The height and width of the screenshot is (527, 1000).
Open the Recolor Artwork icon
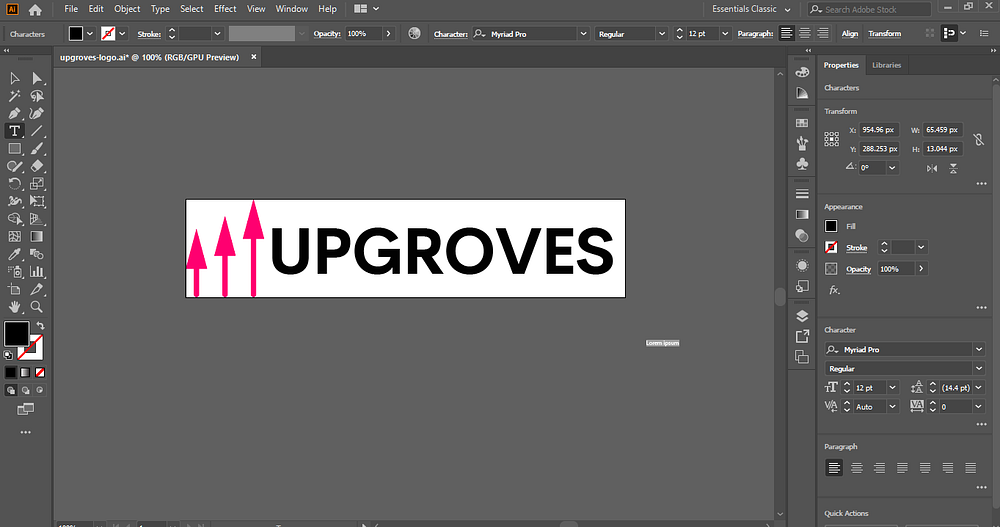coord(415,33)
